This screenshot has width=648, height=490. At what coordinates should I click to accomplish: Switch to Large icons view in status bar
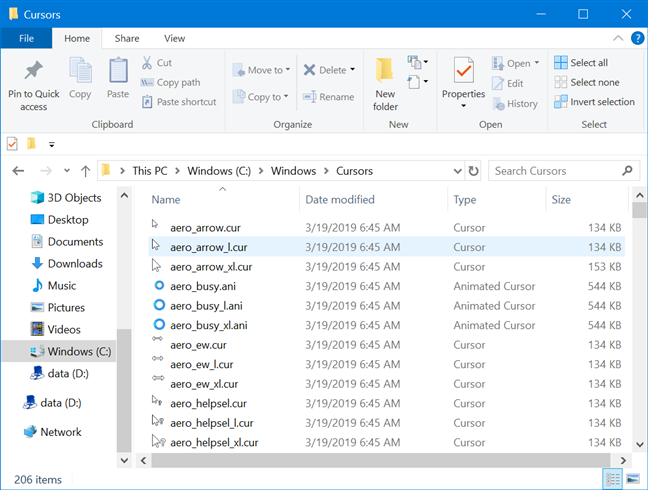pos(633,479)
